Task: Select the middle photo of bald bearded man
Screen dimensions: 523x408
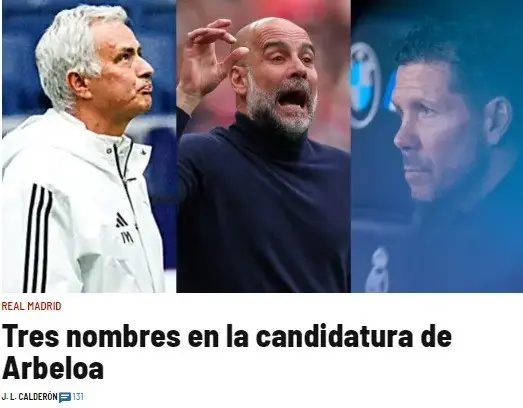Action: [x=264, y=146]
